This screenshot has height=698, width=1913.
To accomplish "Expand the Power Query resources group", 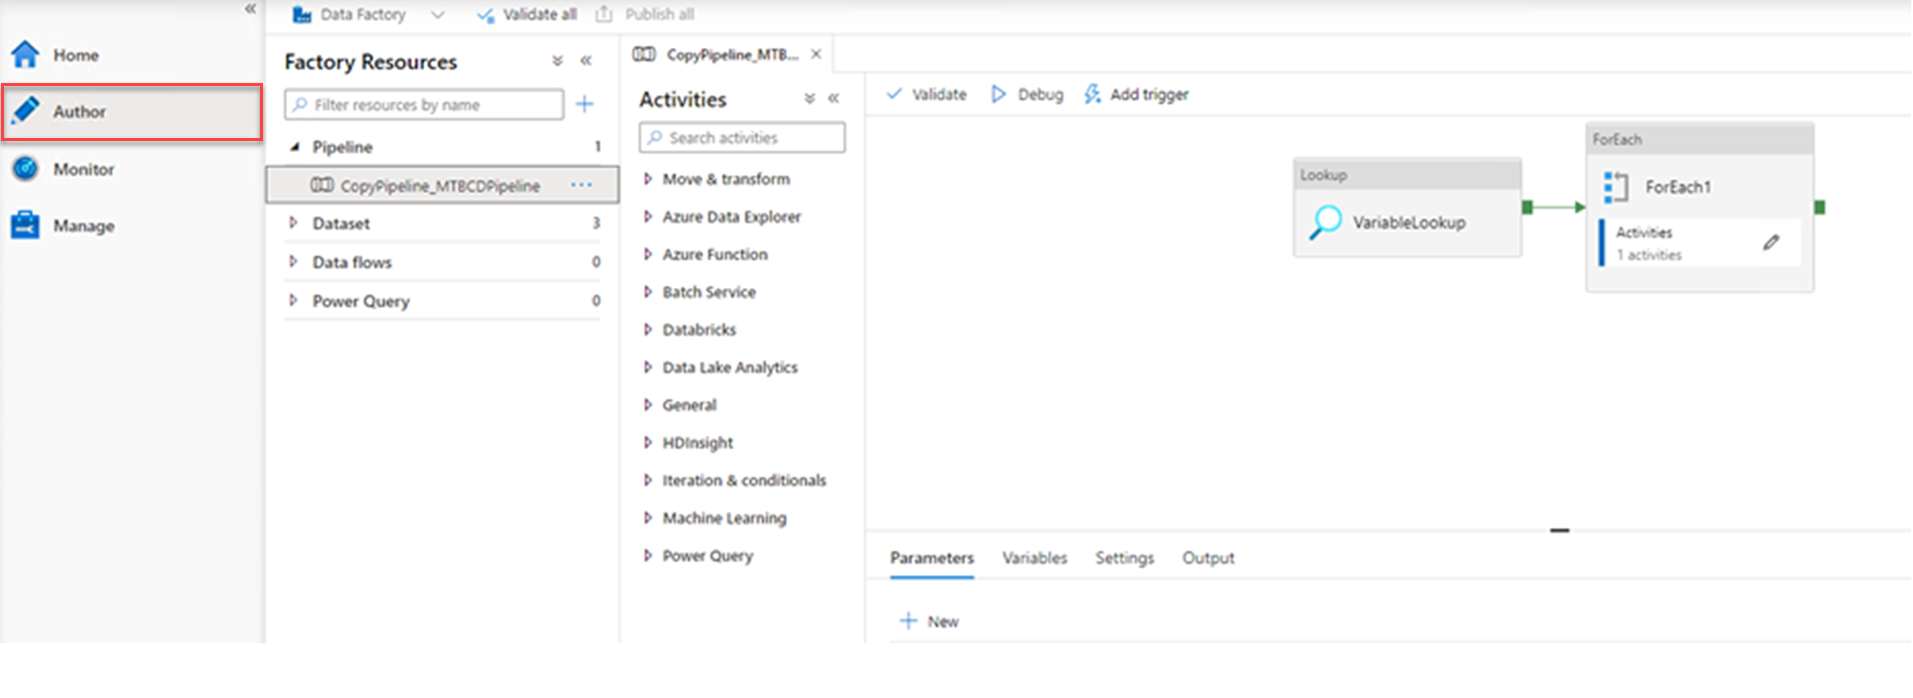I will (293, 300).
